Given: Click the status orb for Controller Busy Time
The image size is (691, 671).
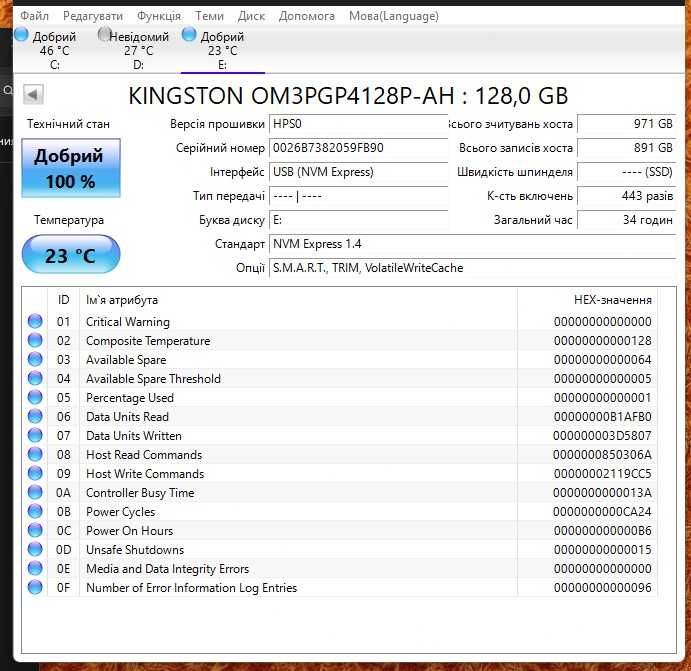Looking at the screenshot, I should click(35, 492).
